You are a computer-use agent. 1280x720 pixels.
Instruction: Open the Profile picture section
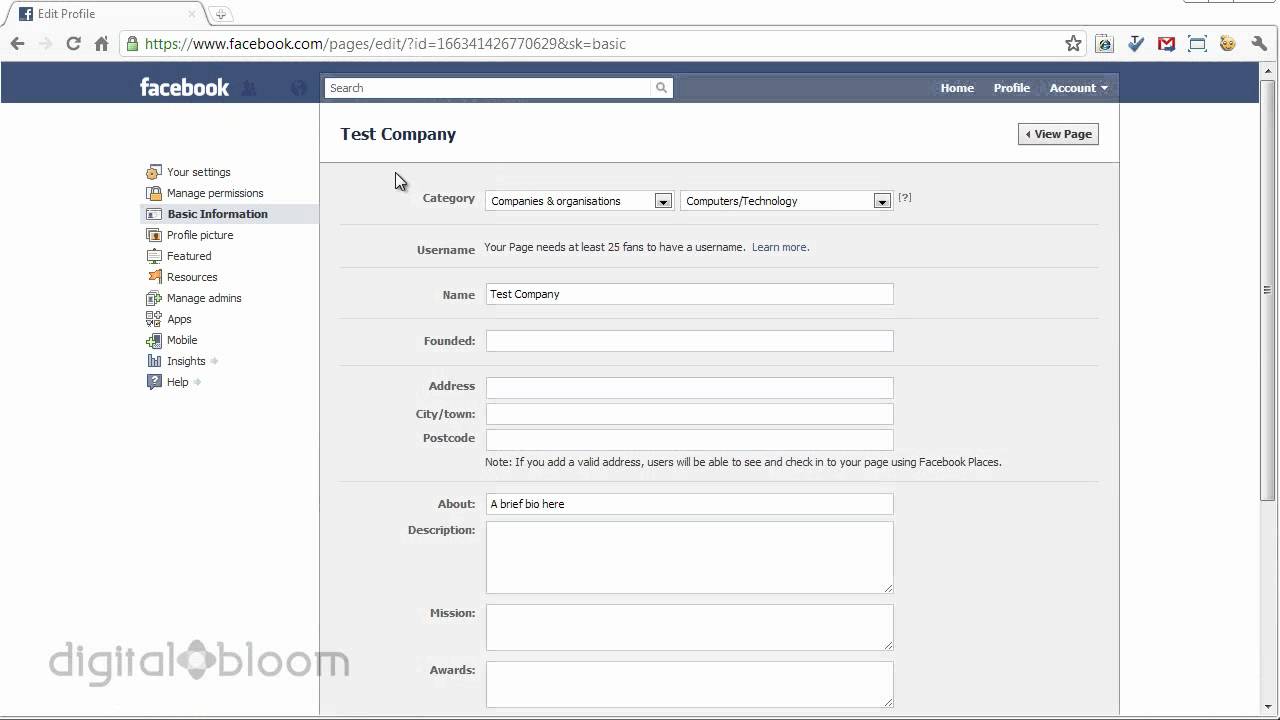point(200,235)
